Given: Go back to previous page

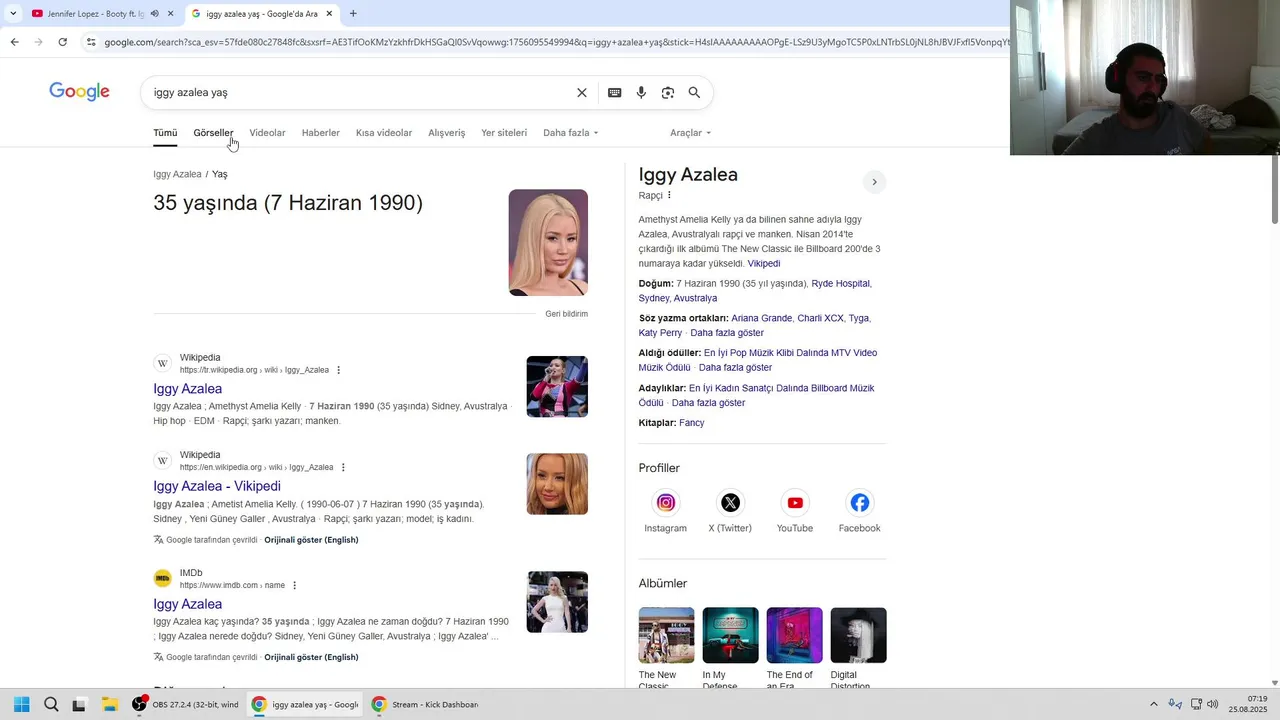Looking at the screenshot, I should tap(14, 42).
